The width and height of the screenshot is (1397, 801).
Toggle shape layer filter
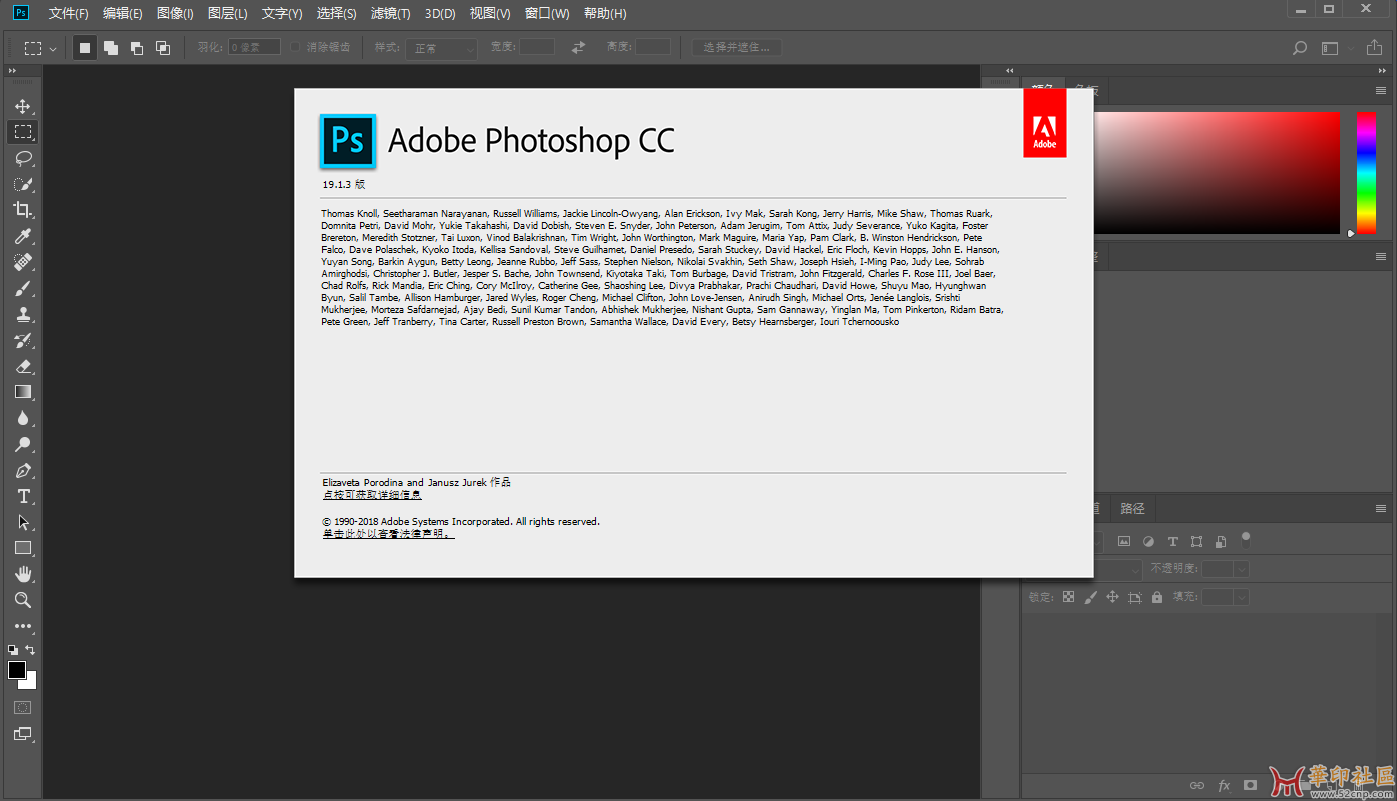tap(1197, 541)
